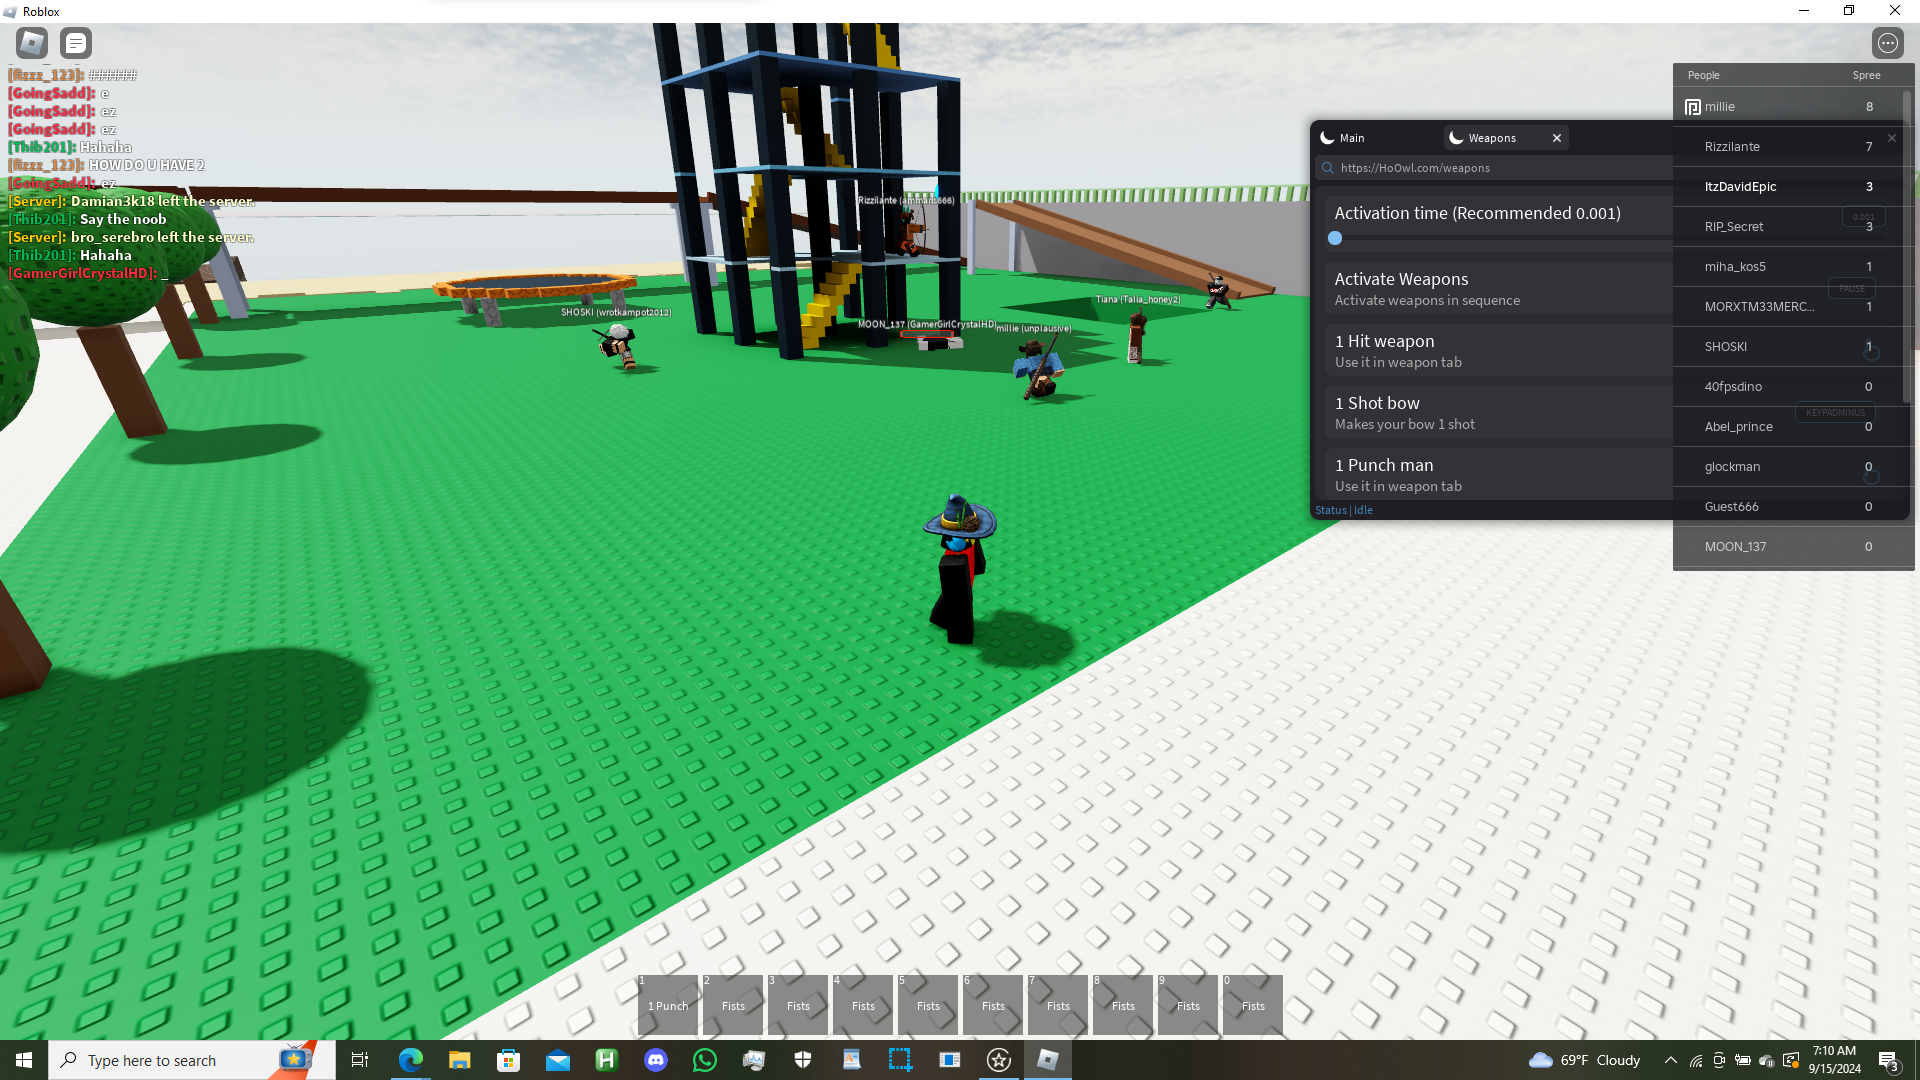
Task: Close the Weapons tab
Action: click(1557, 138)
